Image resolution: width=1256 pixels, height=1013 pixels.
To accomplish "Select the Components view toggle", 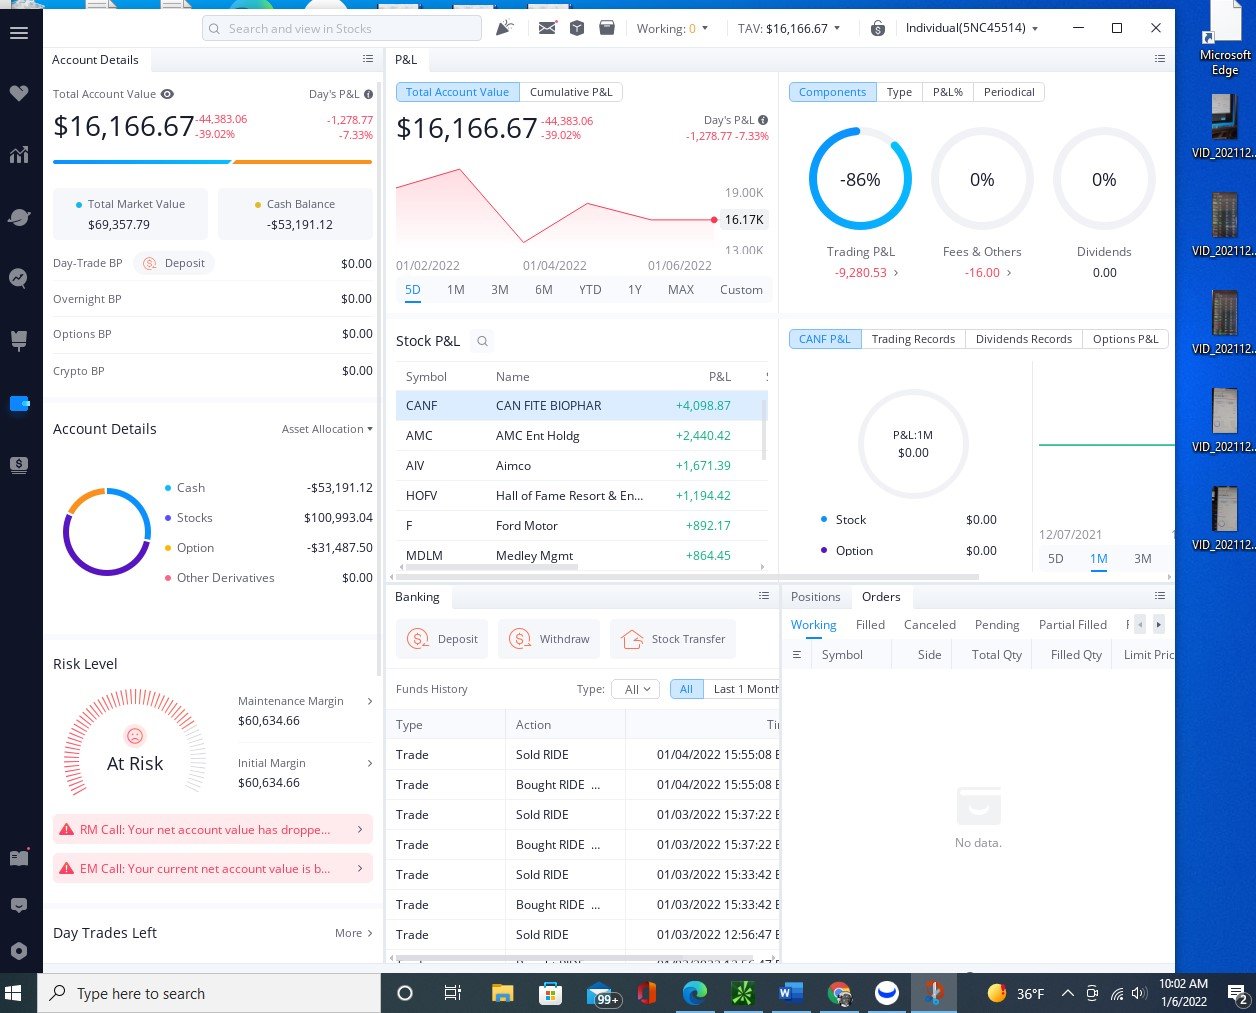I will (x=832, y=92).
